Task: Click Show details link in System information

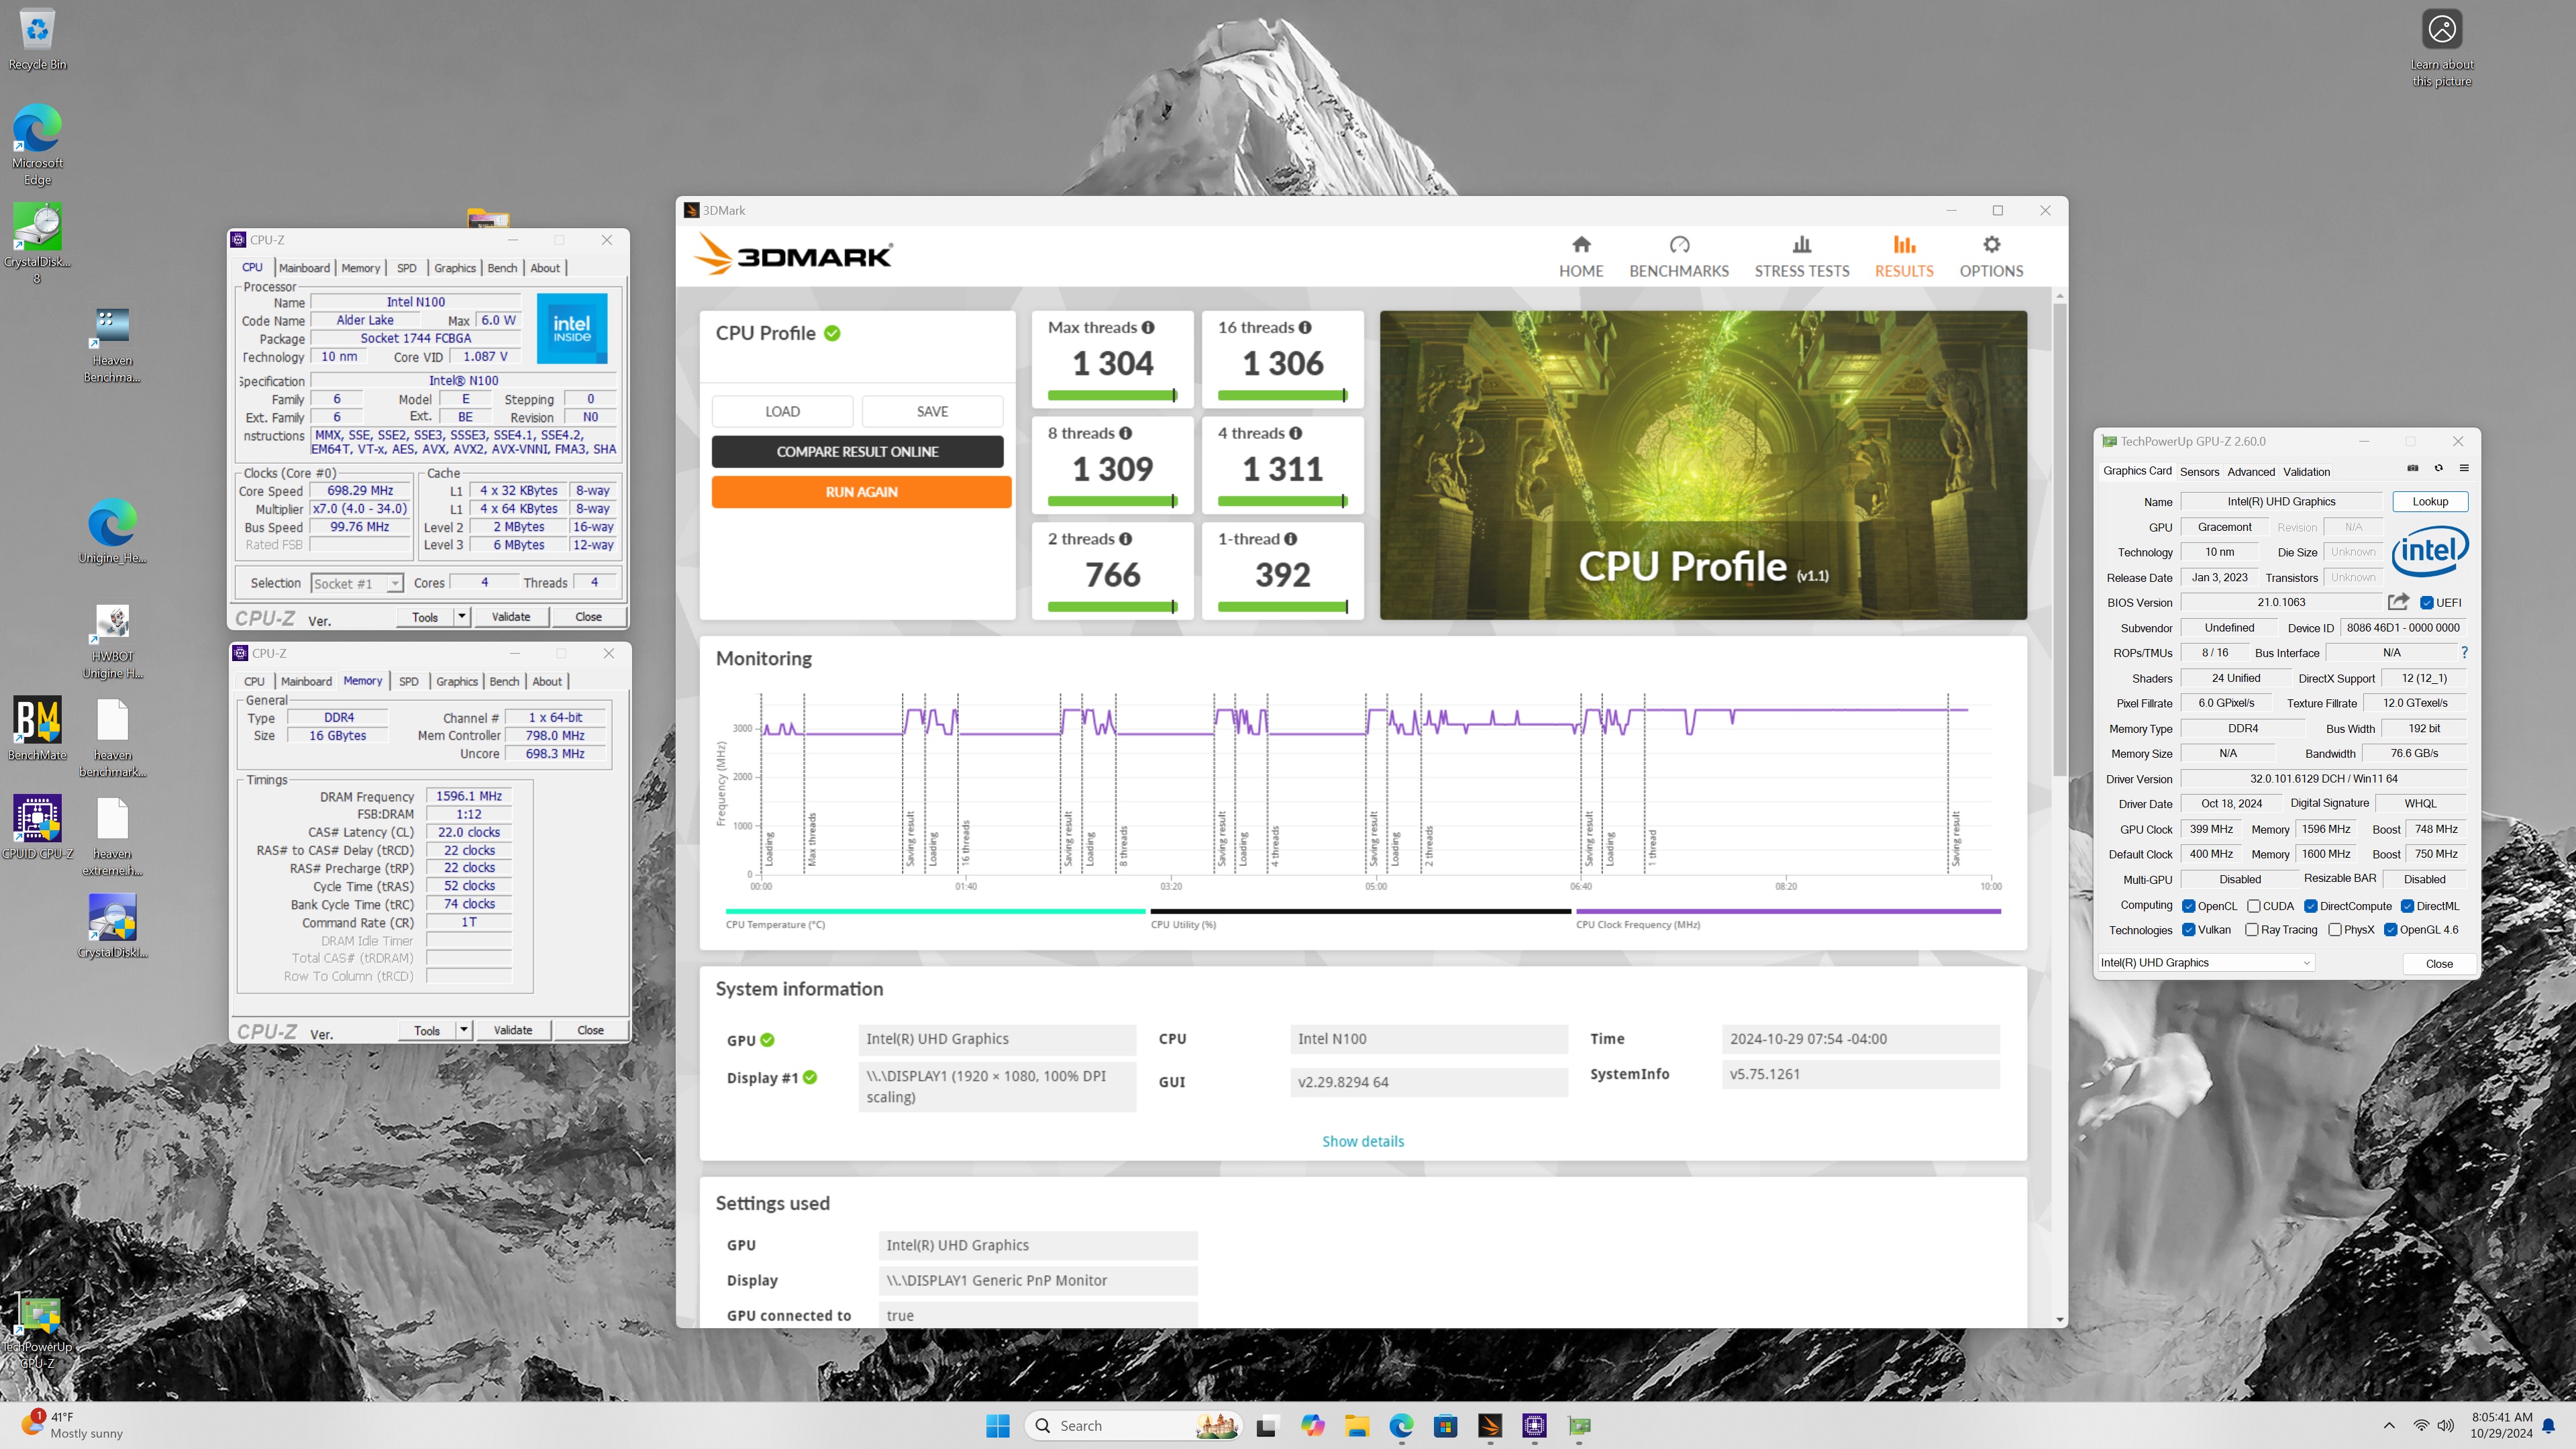Action: point(1362,1141)
